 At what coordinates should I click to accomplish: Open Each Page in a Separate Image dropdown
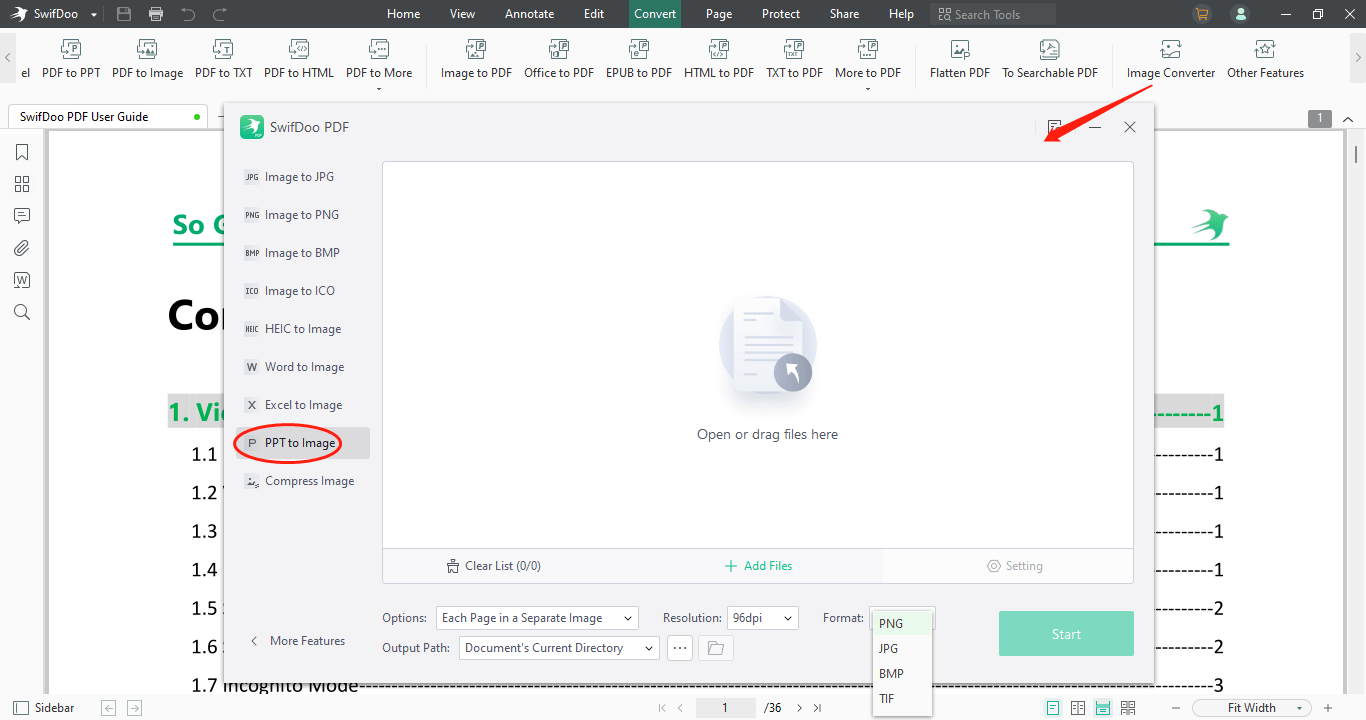537,618
